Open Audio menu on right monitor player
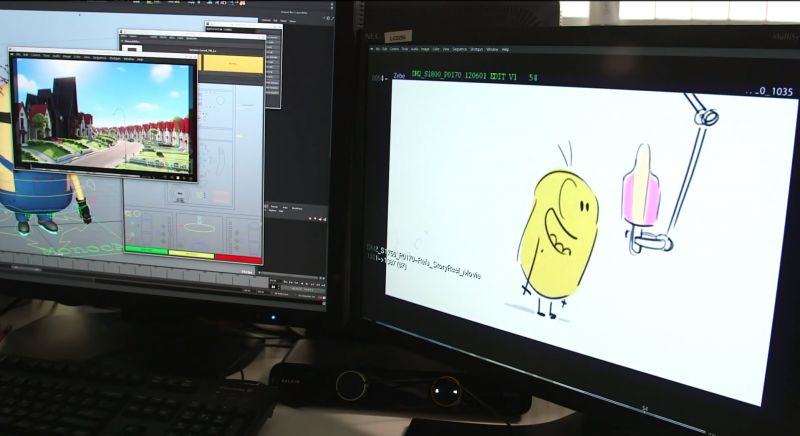Viewport: 800px width, 436px height. pyautogui.click(x=414, y=49)
